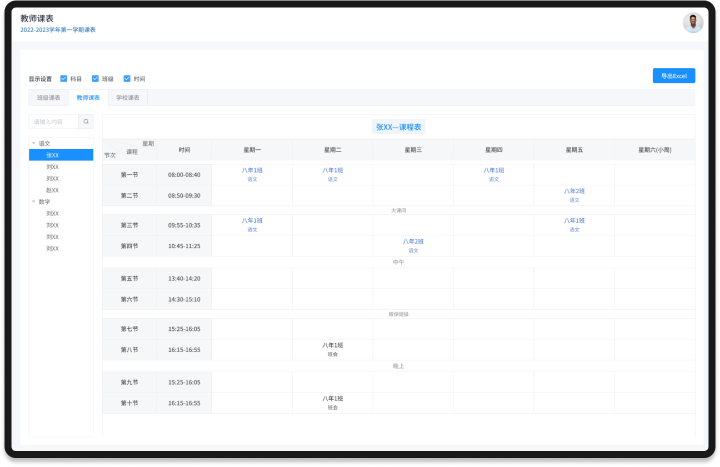The width and height of the screenshot is (720, 467).
Task: Open Wednesday fourth period 八年2班 class
Action: (413, 241)
